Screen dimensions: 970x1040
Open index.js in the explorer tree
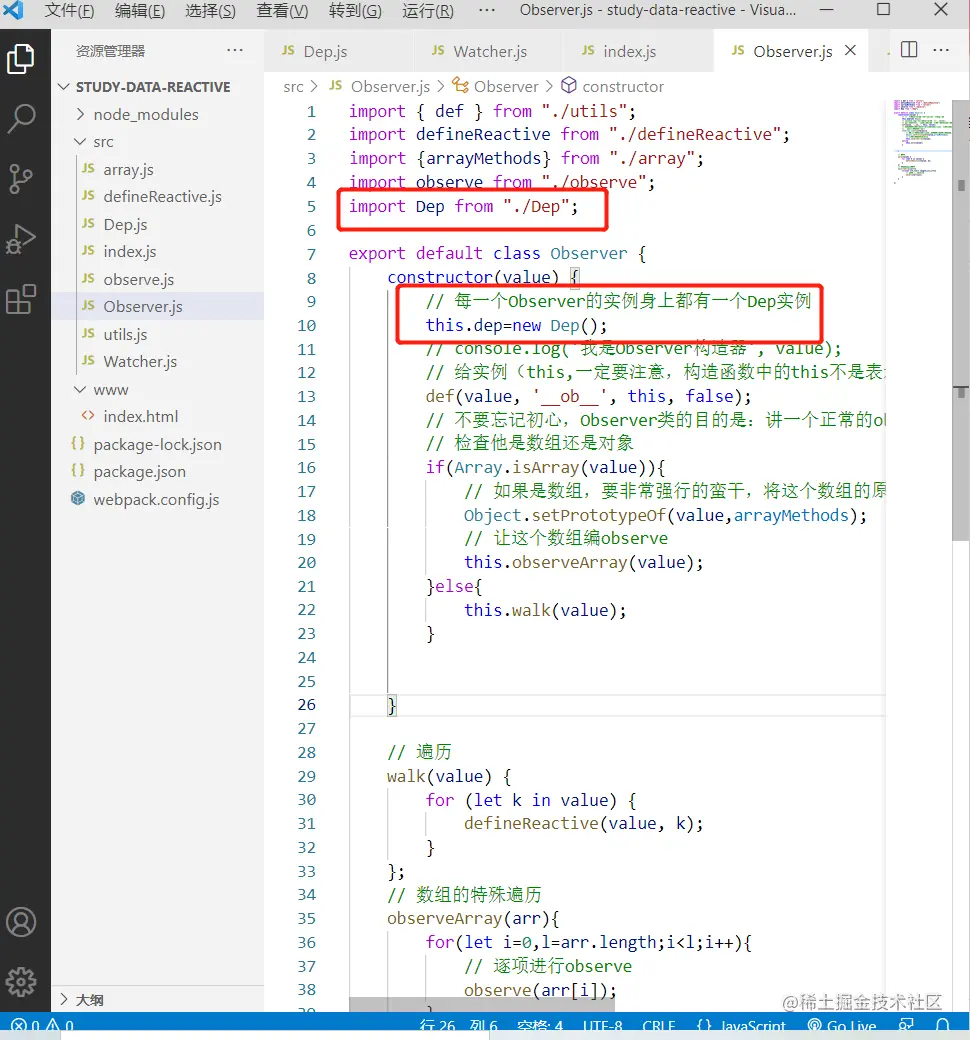pyautogui.click(x=158, y=252)
